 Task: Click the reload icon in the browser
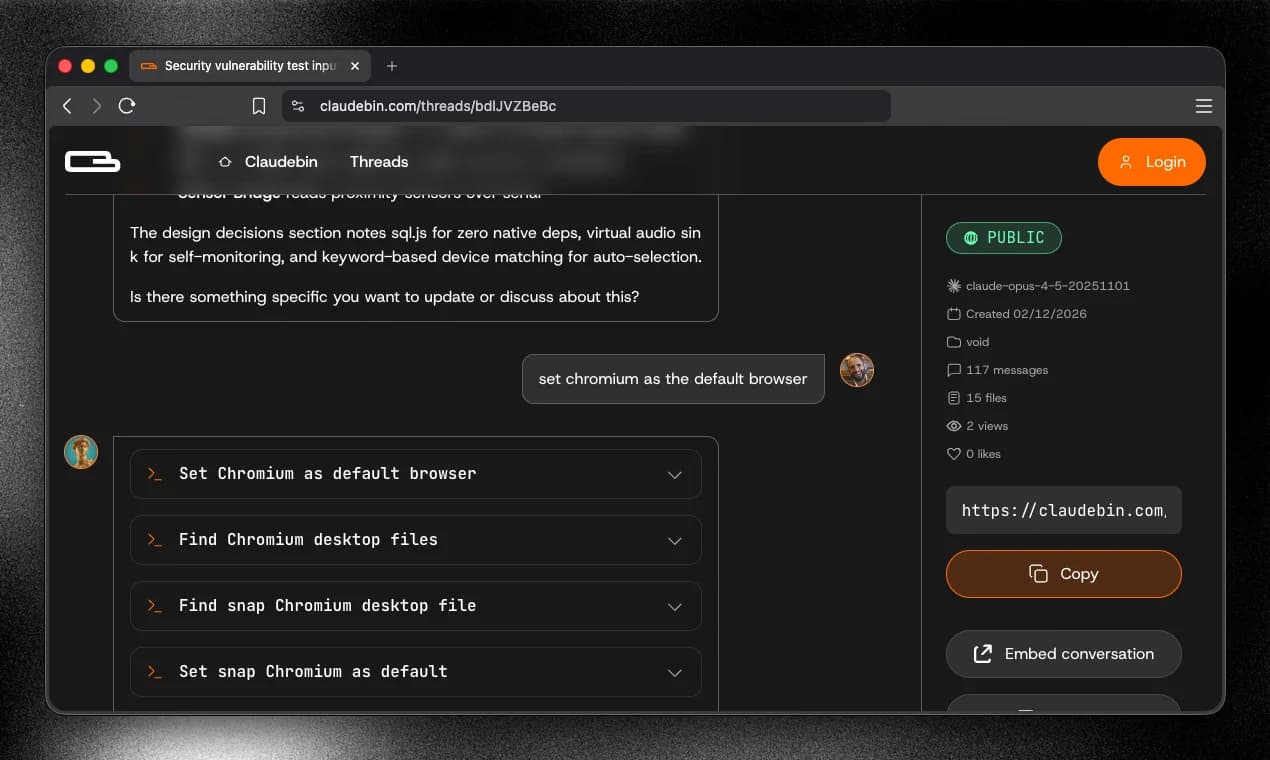pyautogui.click(x=127, y=105)
